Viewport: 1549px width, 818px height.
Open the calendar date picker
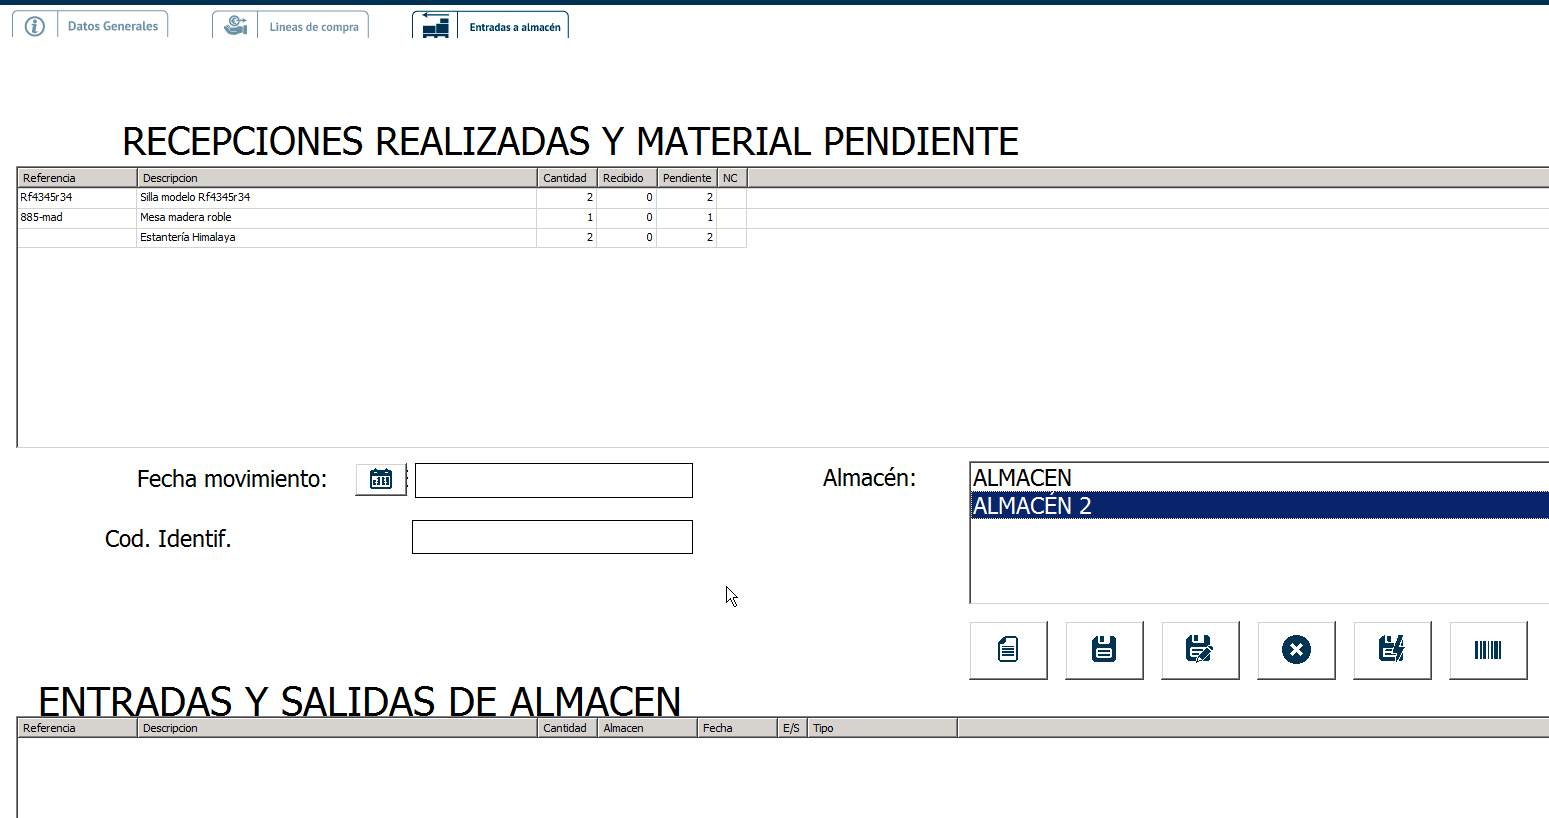[381, 479]
